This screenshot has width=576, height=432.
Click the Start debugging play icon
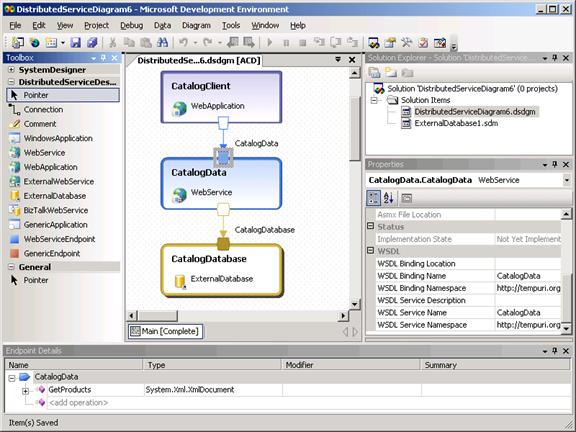point(270,43)
